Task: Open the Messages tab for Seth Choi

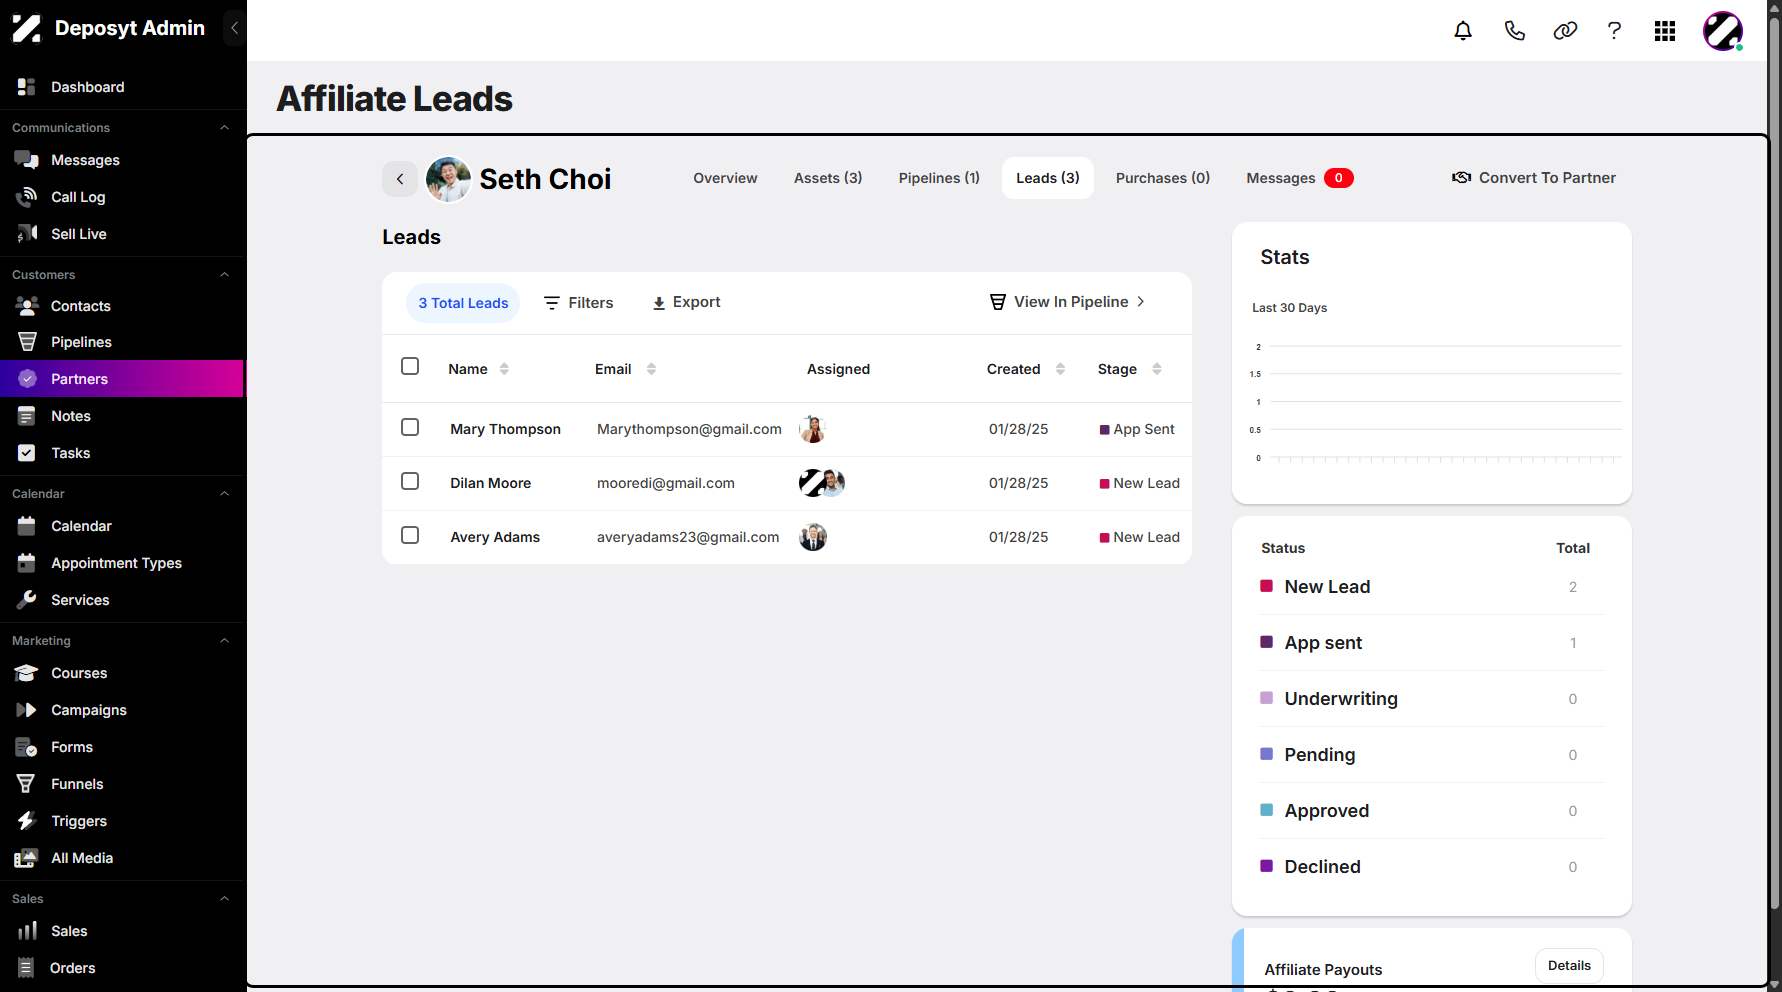Action: (1299, 178)
